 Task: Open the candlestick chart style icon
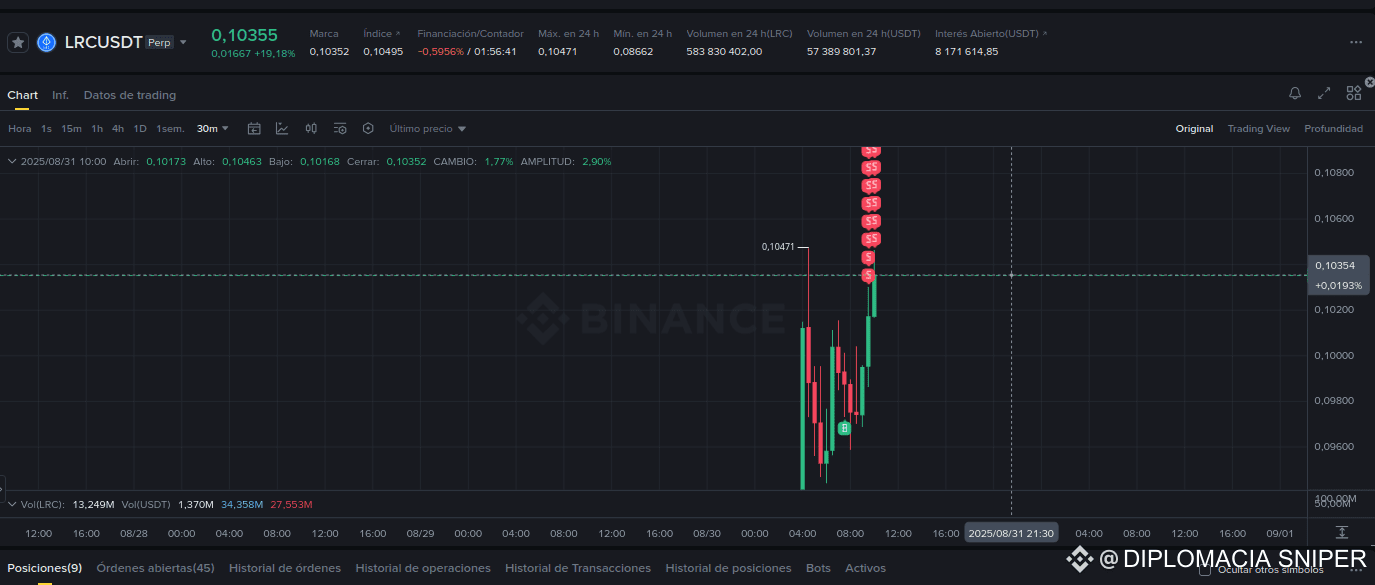(x=311, y=128)
